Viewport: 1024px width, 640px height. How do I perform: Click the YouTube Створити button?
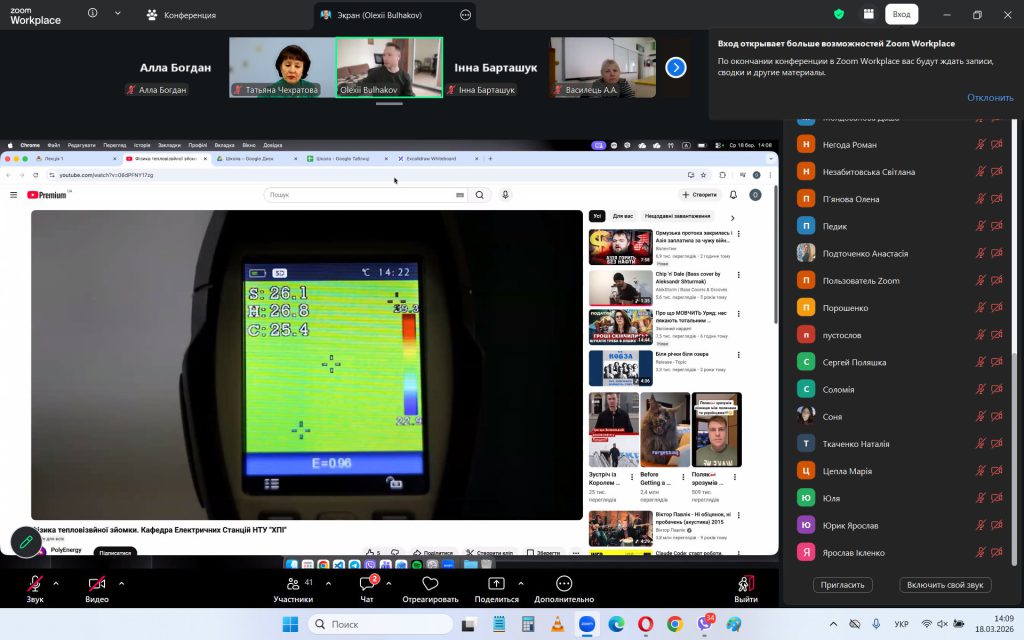(x=699, y=195)
